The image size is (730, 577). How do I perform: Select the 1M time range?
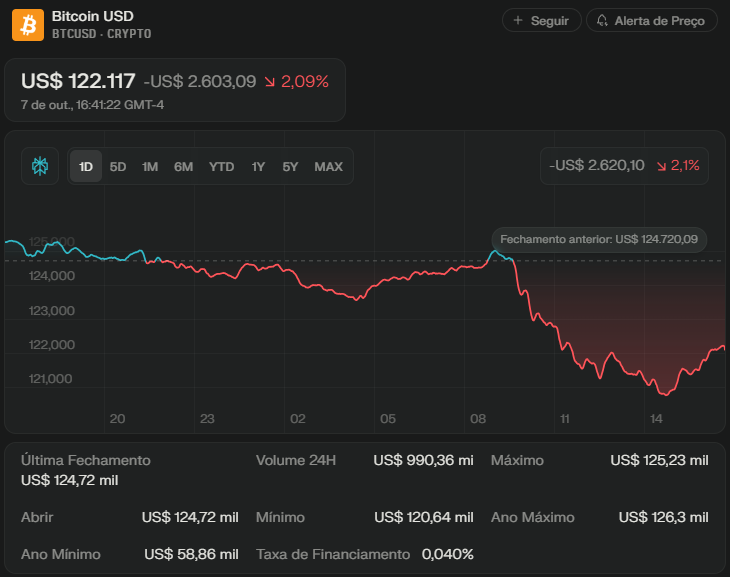(150, 167)
